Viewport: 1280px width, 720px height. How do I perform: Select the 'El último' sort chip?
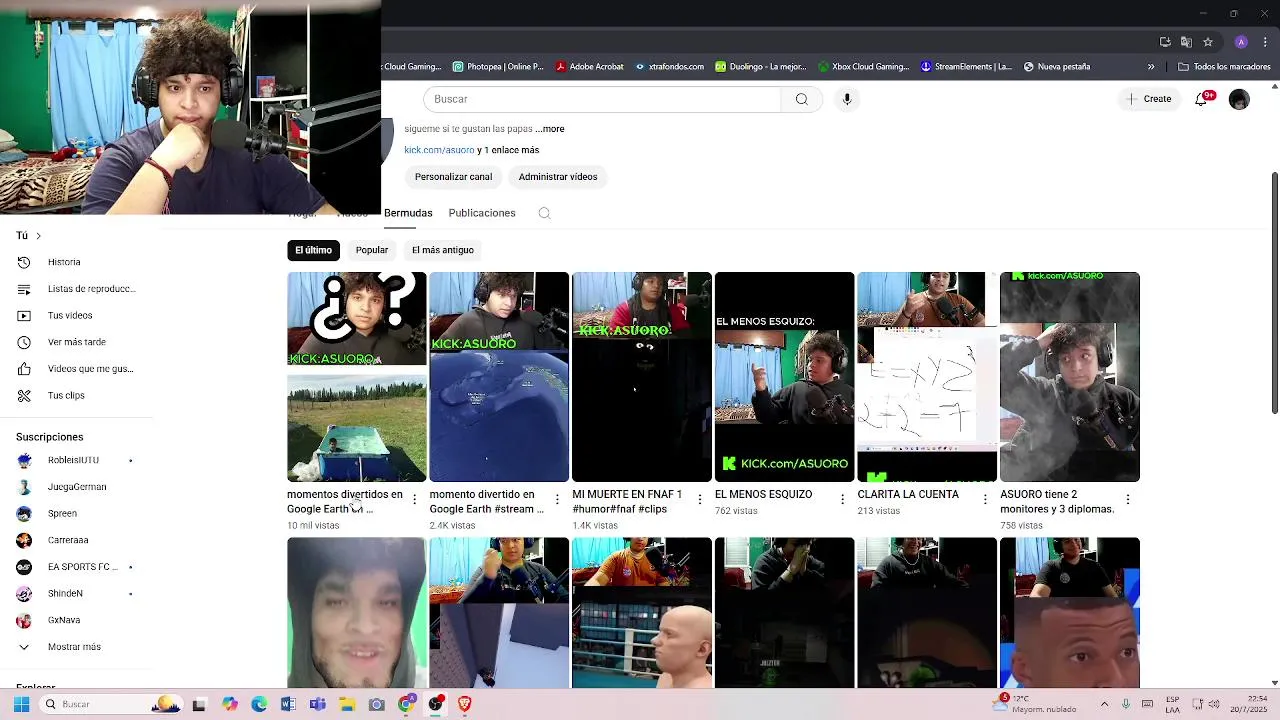(313, 250)
